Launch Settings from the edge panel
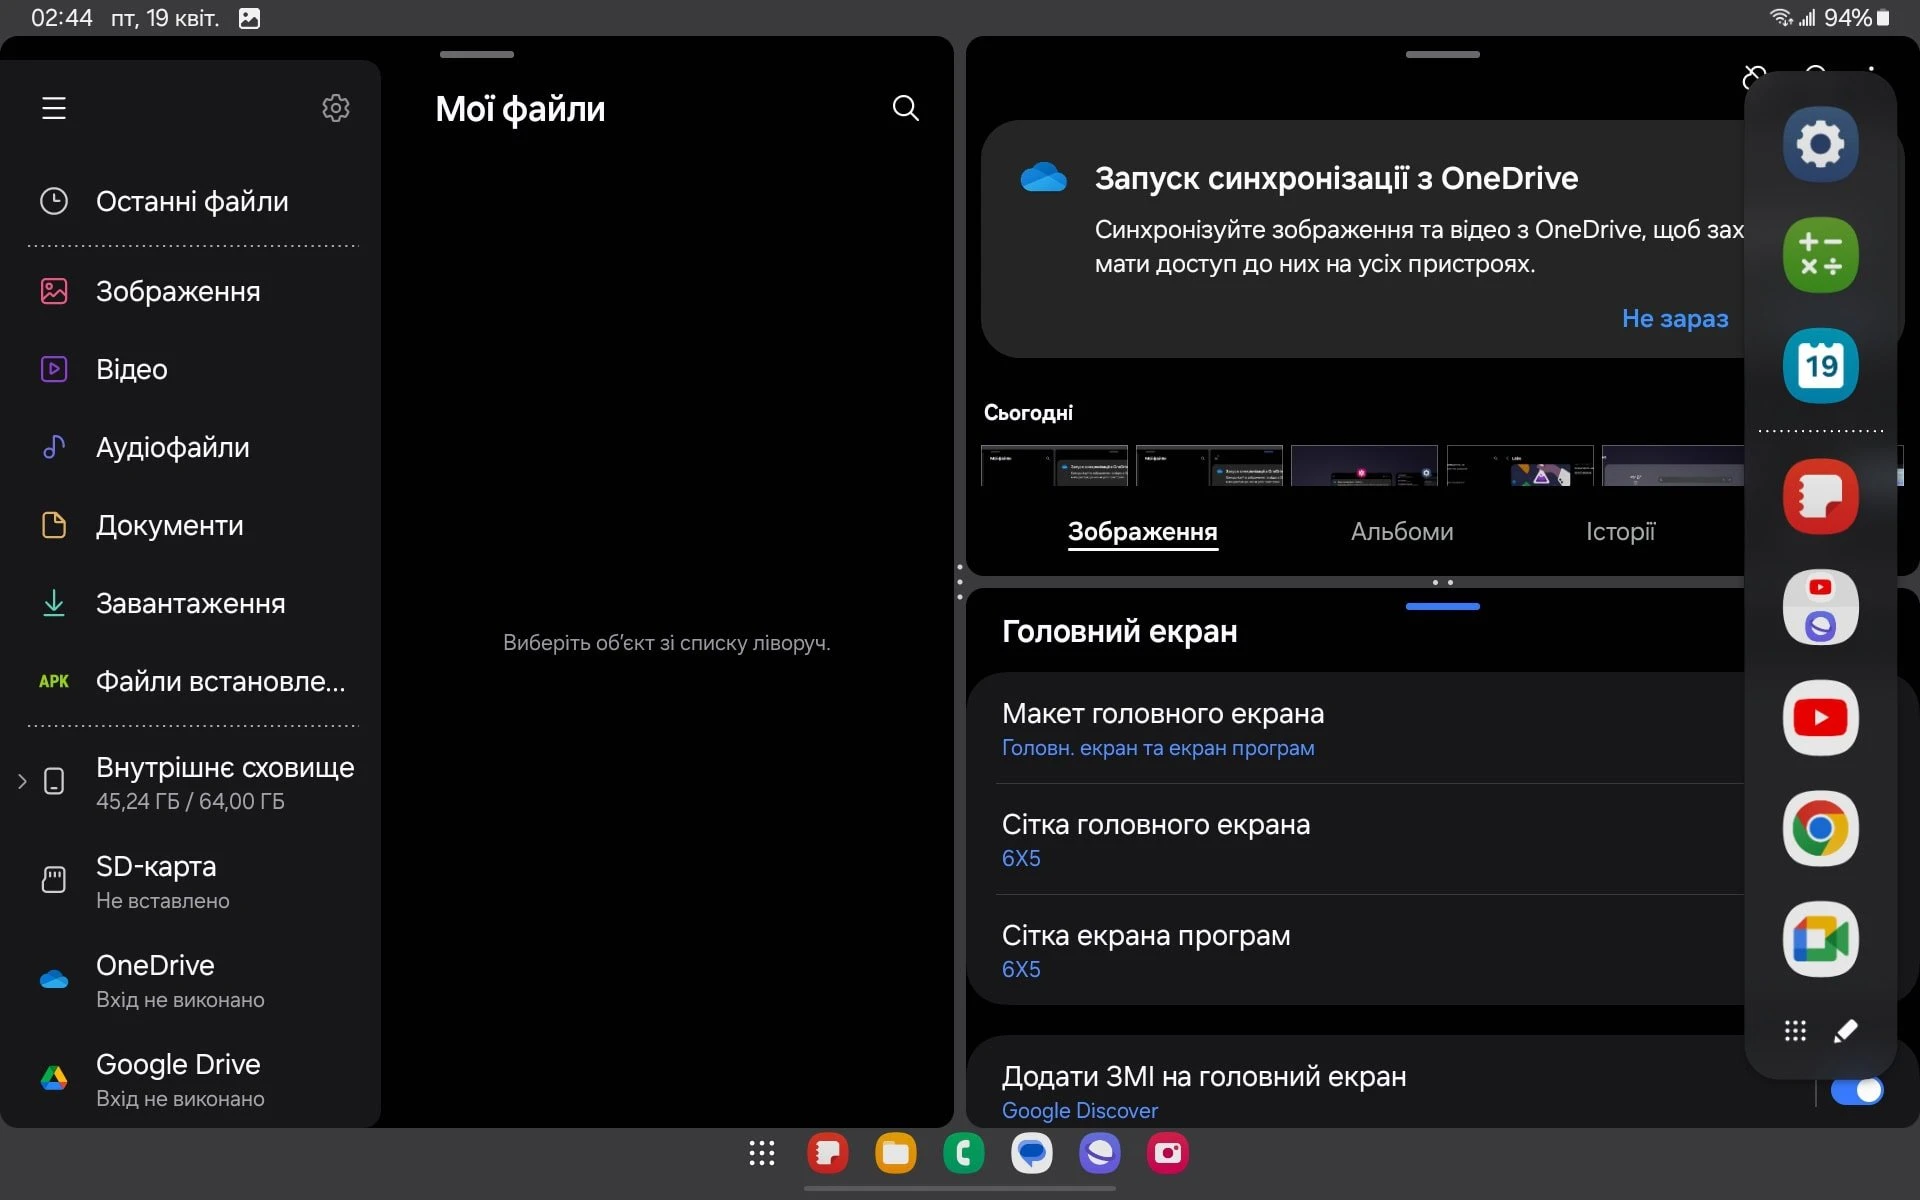Image resolution: width=1920 pixels, height=1200 pixels. (x=1820, y=144)
